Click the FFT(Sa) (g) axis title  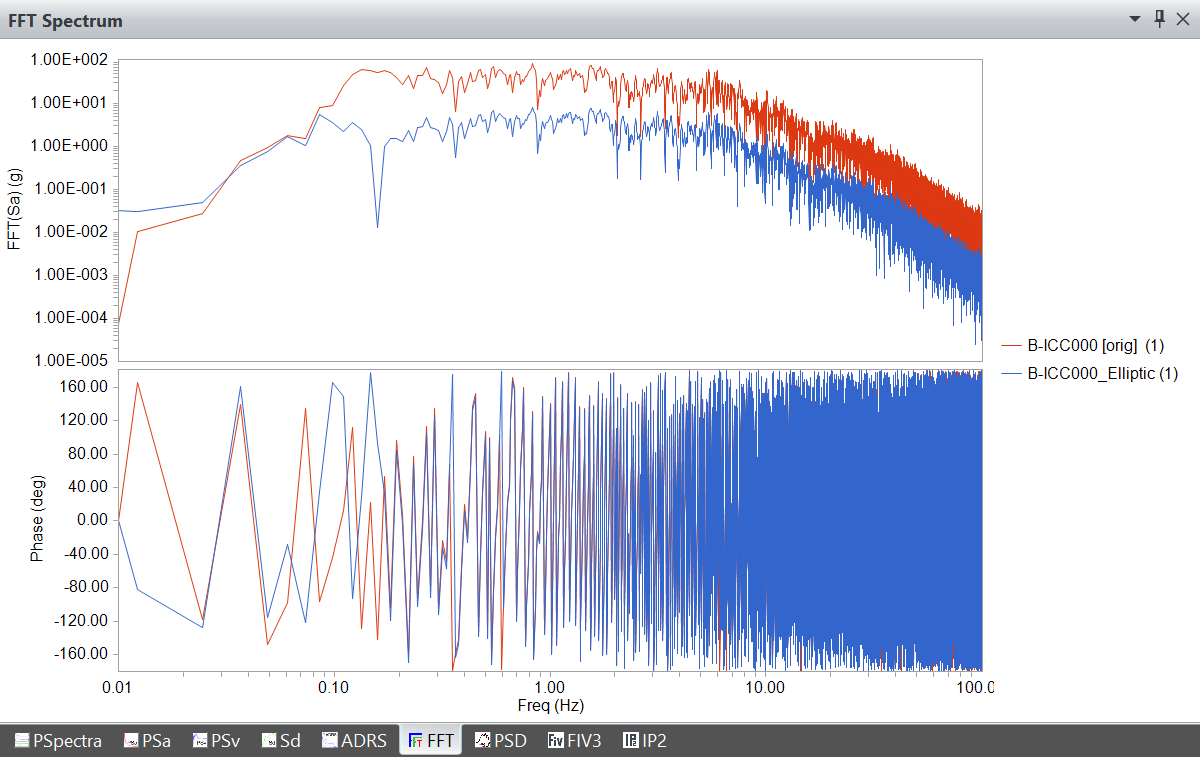[x=14, y=210]
